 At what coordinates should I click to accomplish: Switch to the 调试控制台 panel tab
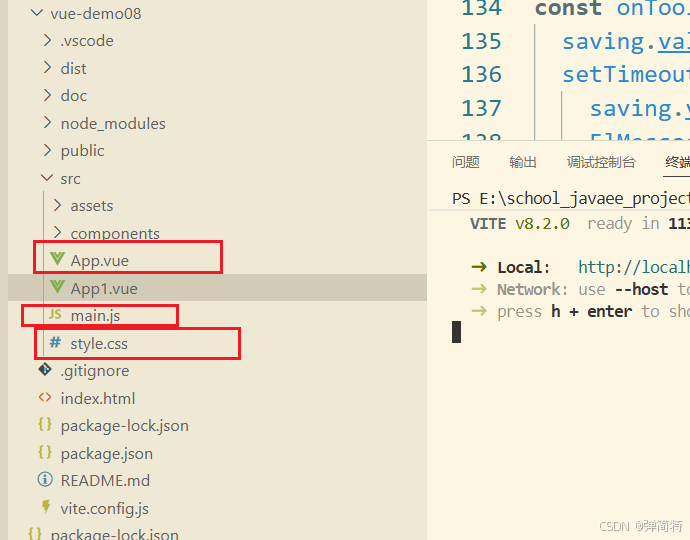[601, 162]
